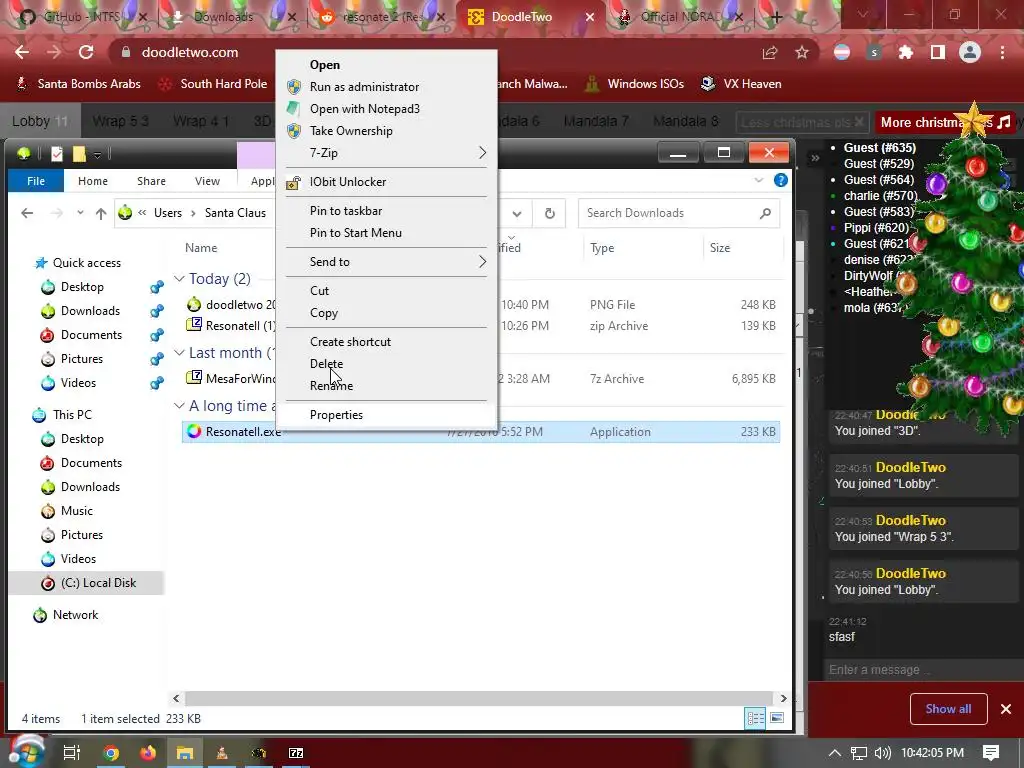The height and width of the screenshot is (768, 1024).
Task: Open recent locations dropdown in Explorer
Action: tap(80, 213)
